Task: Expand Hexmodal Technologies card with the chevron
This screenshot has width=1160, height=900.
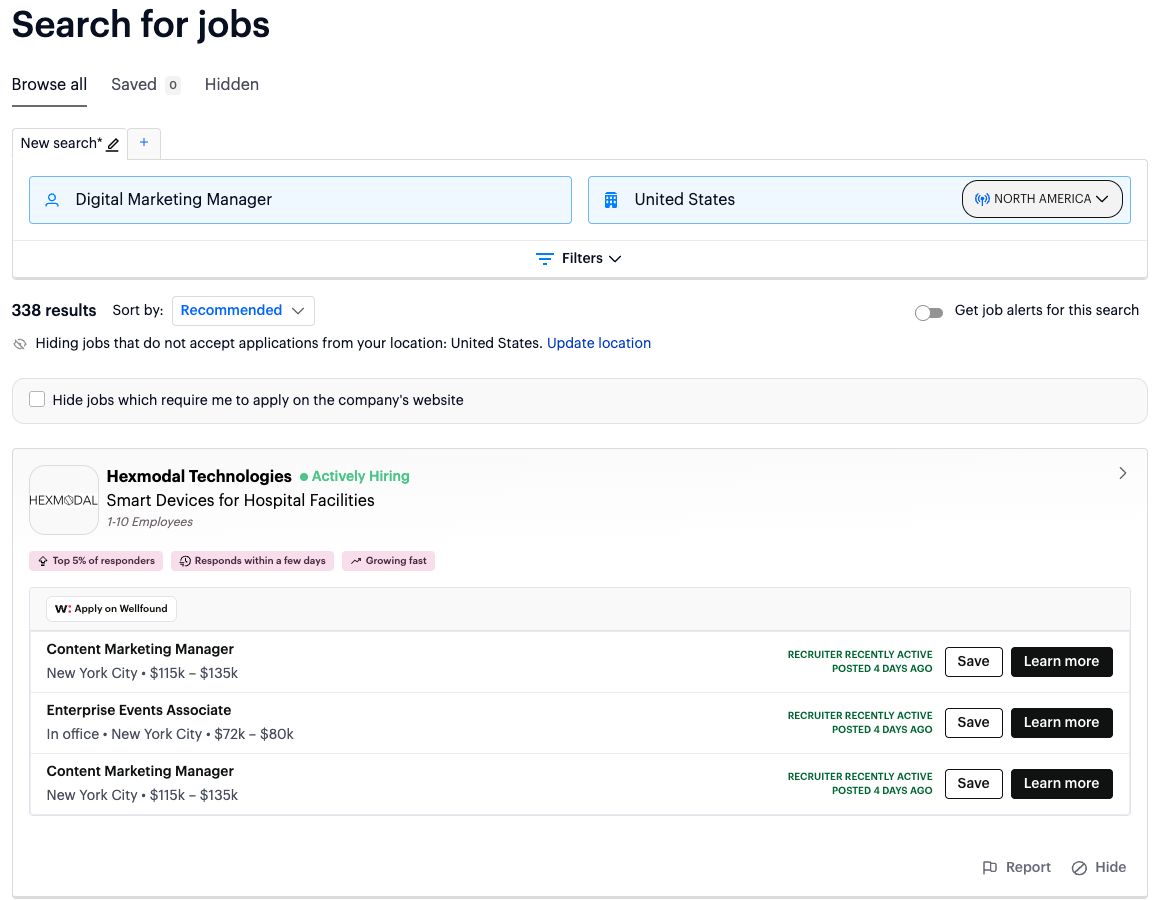Action: click(1122, 473)
